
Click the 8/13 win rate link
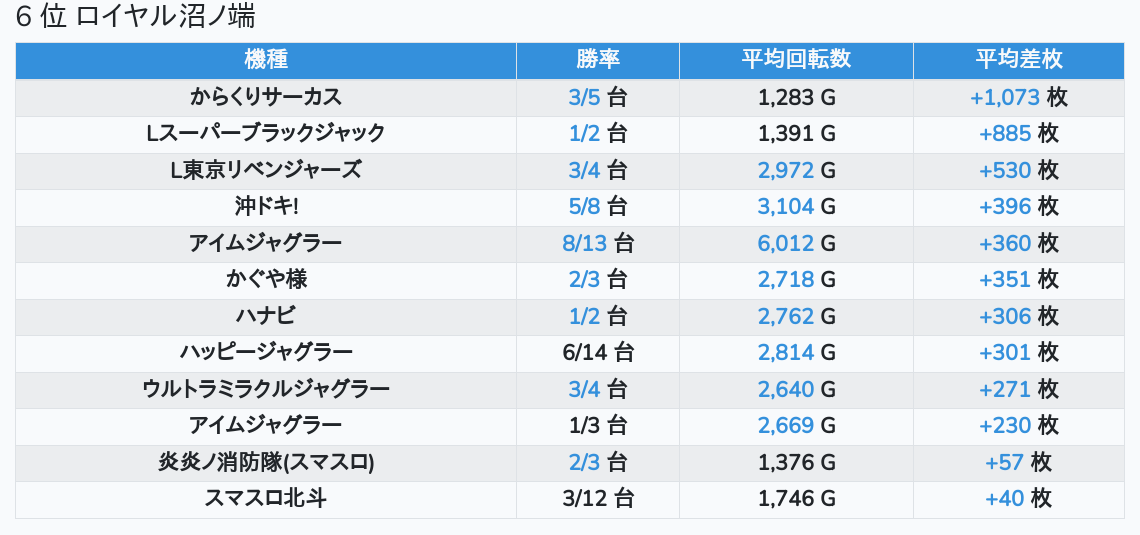(585, 243)
